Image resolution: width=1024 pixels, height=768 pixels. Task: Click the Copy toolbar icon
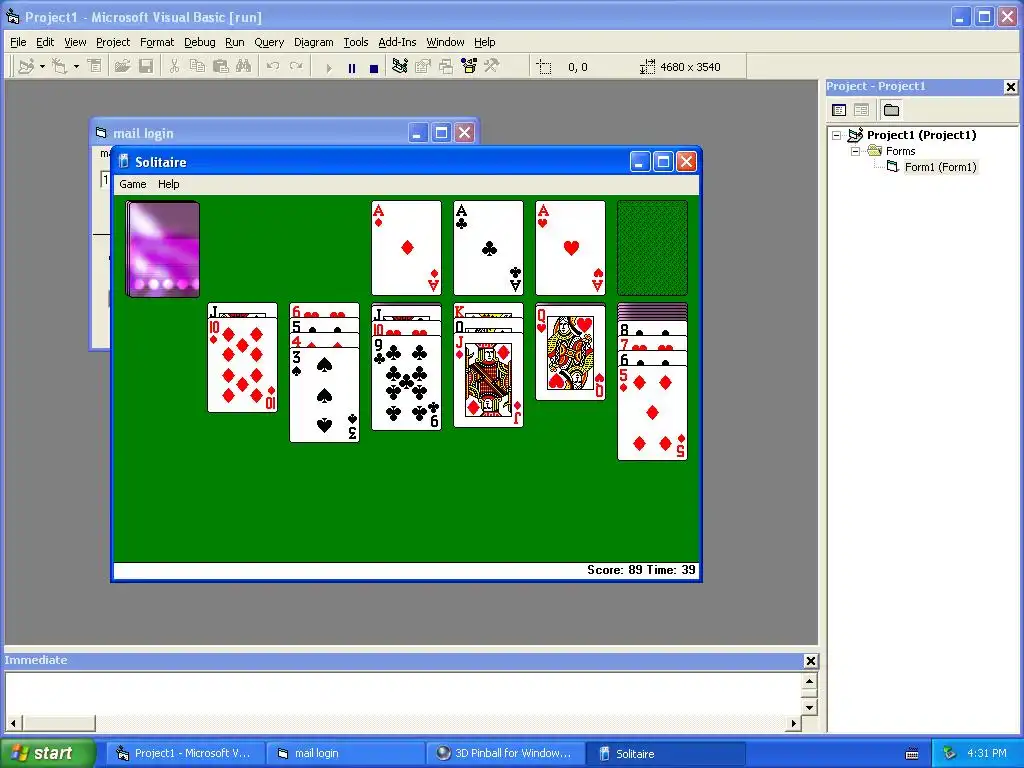[197, 67]
